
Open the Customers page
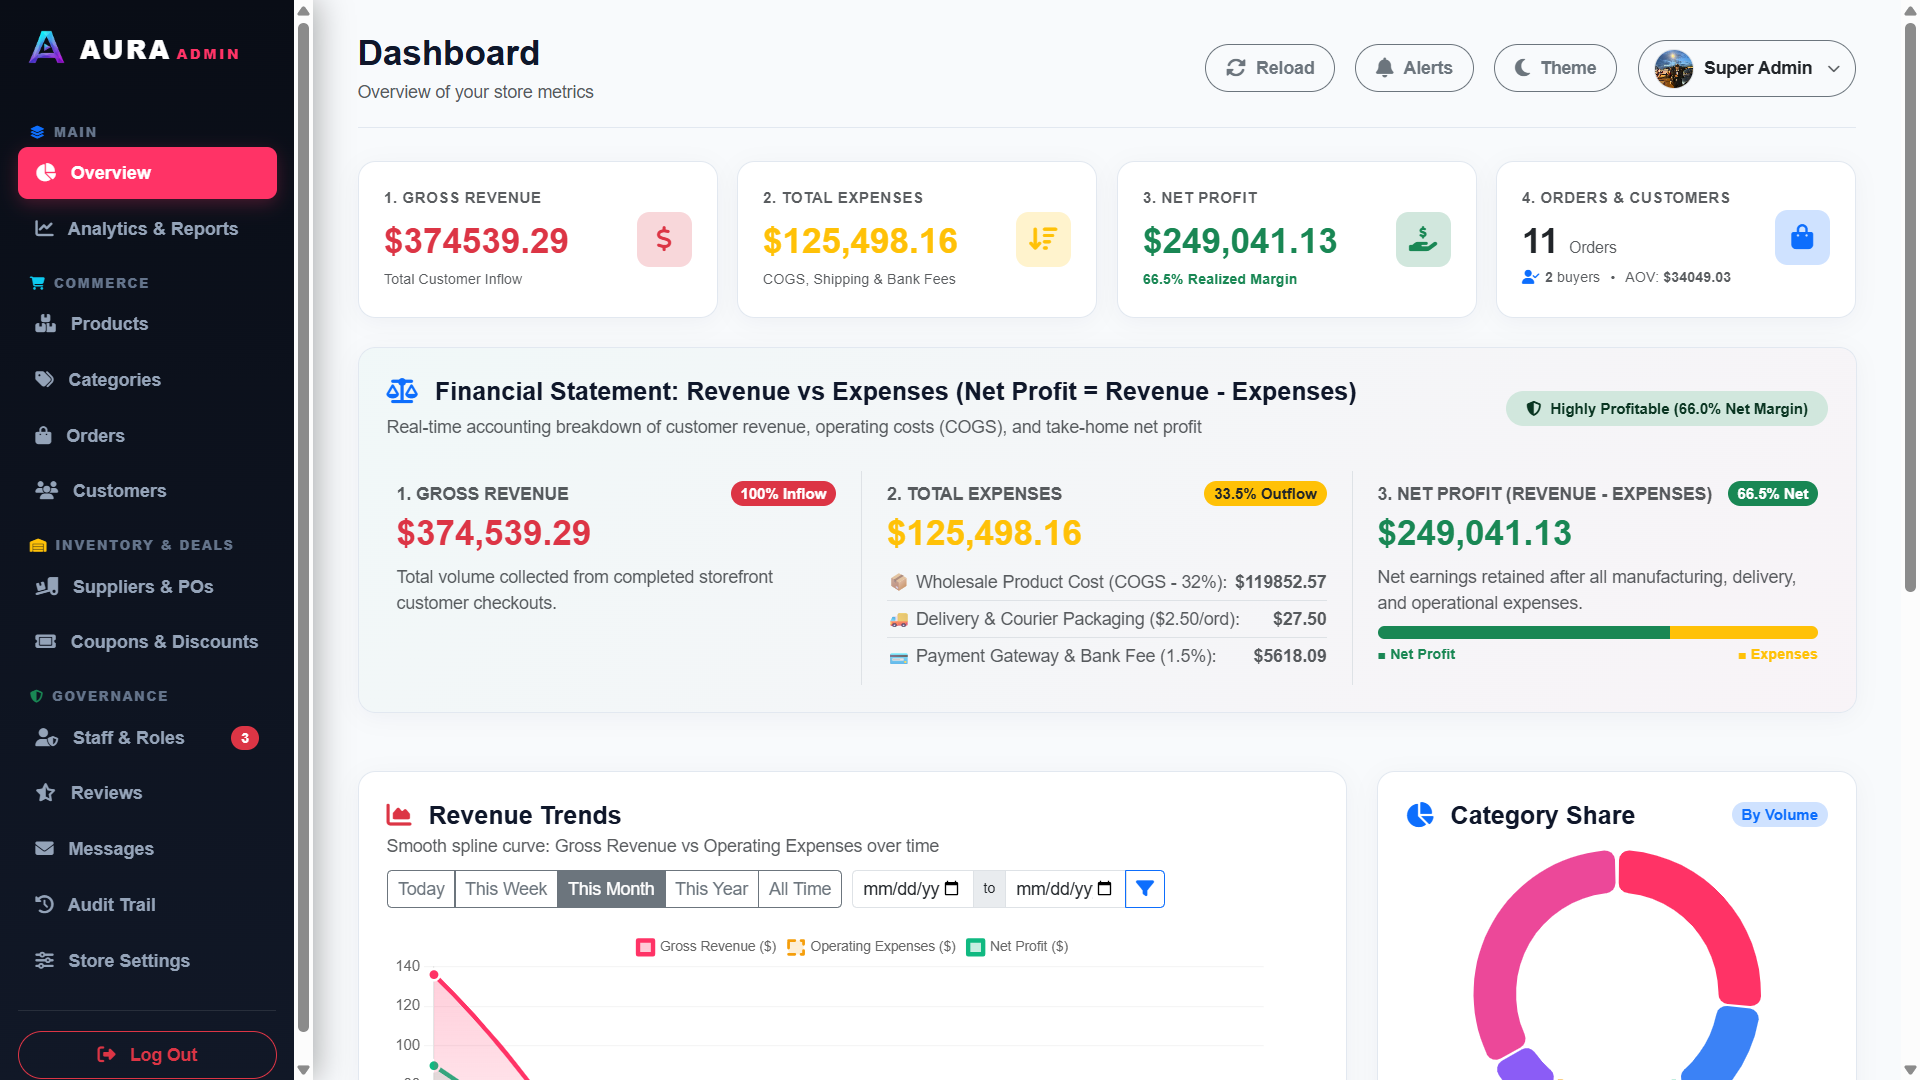[147, 491]
